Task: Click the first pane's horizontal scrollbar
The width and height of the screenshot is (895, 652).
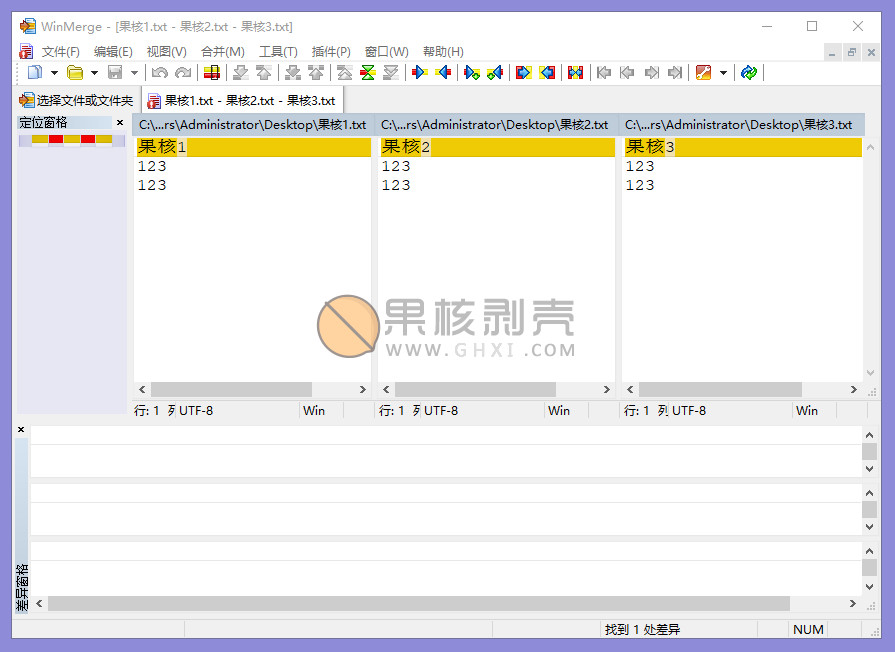Action: coord(230,389)
